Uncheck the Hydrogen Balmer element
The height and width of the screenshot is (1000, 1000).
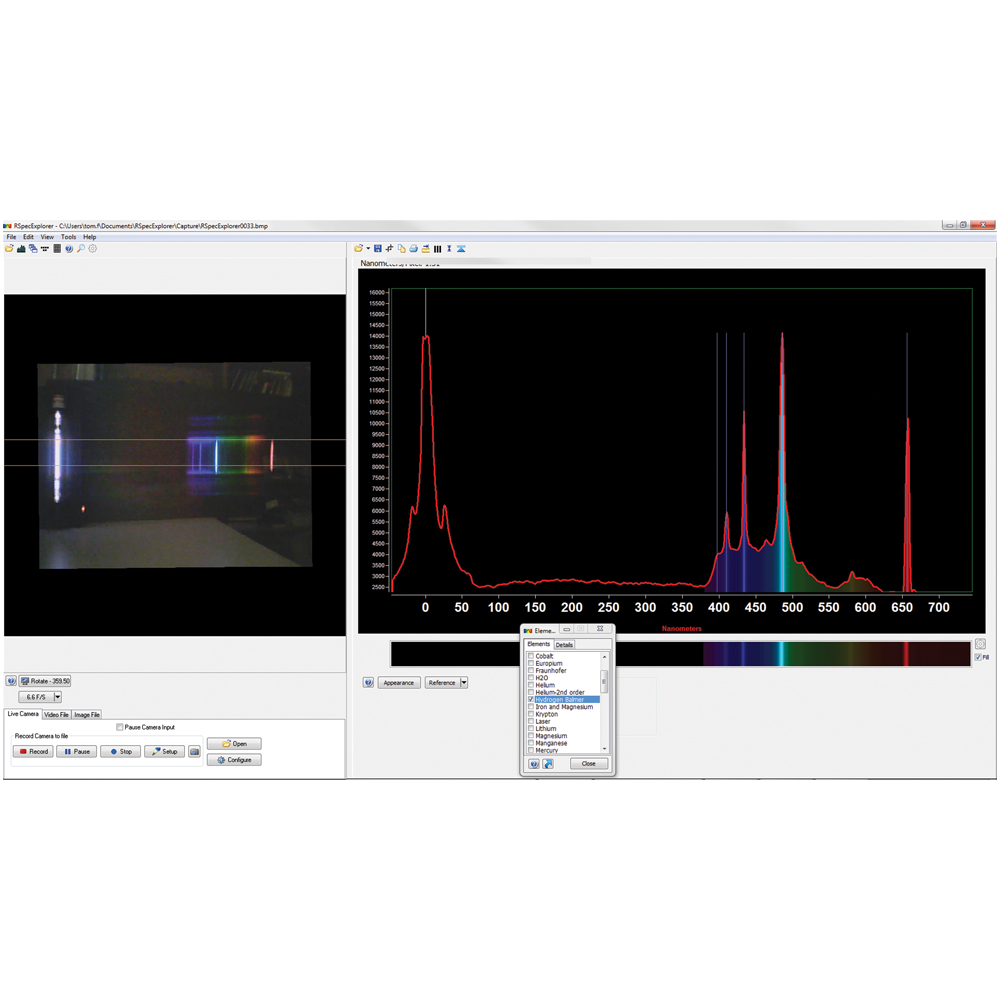click(531, 699)
